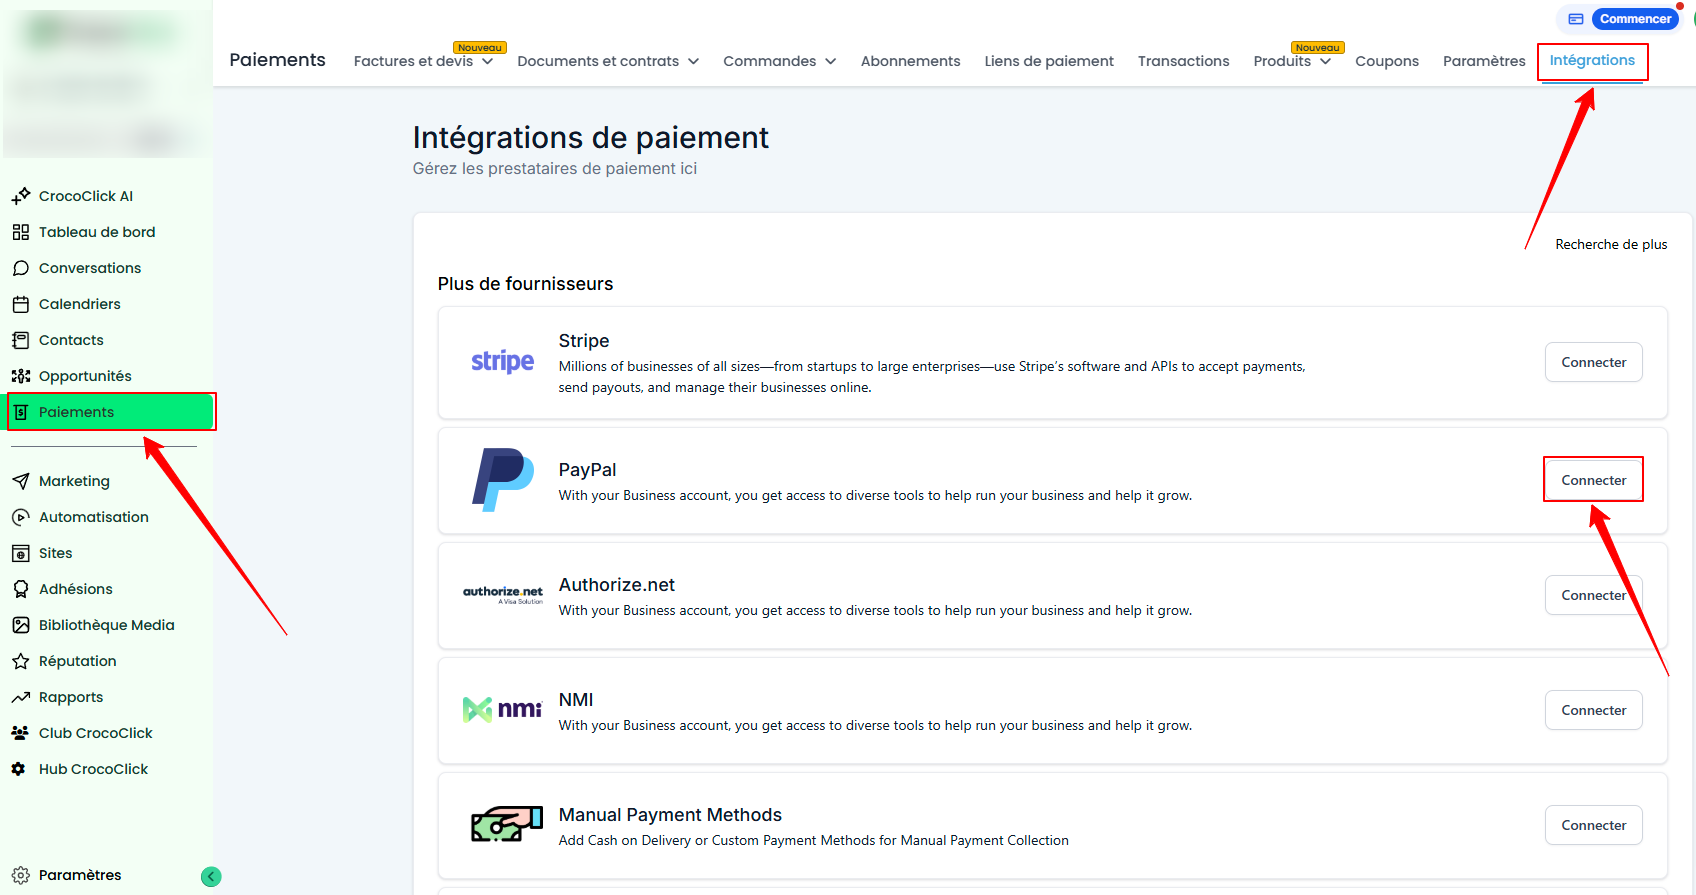Click the Recherche de plus link
The height and width of the screenshot is (895, 1696).
coord(1611,244)
